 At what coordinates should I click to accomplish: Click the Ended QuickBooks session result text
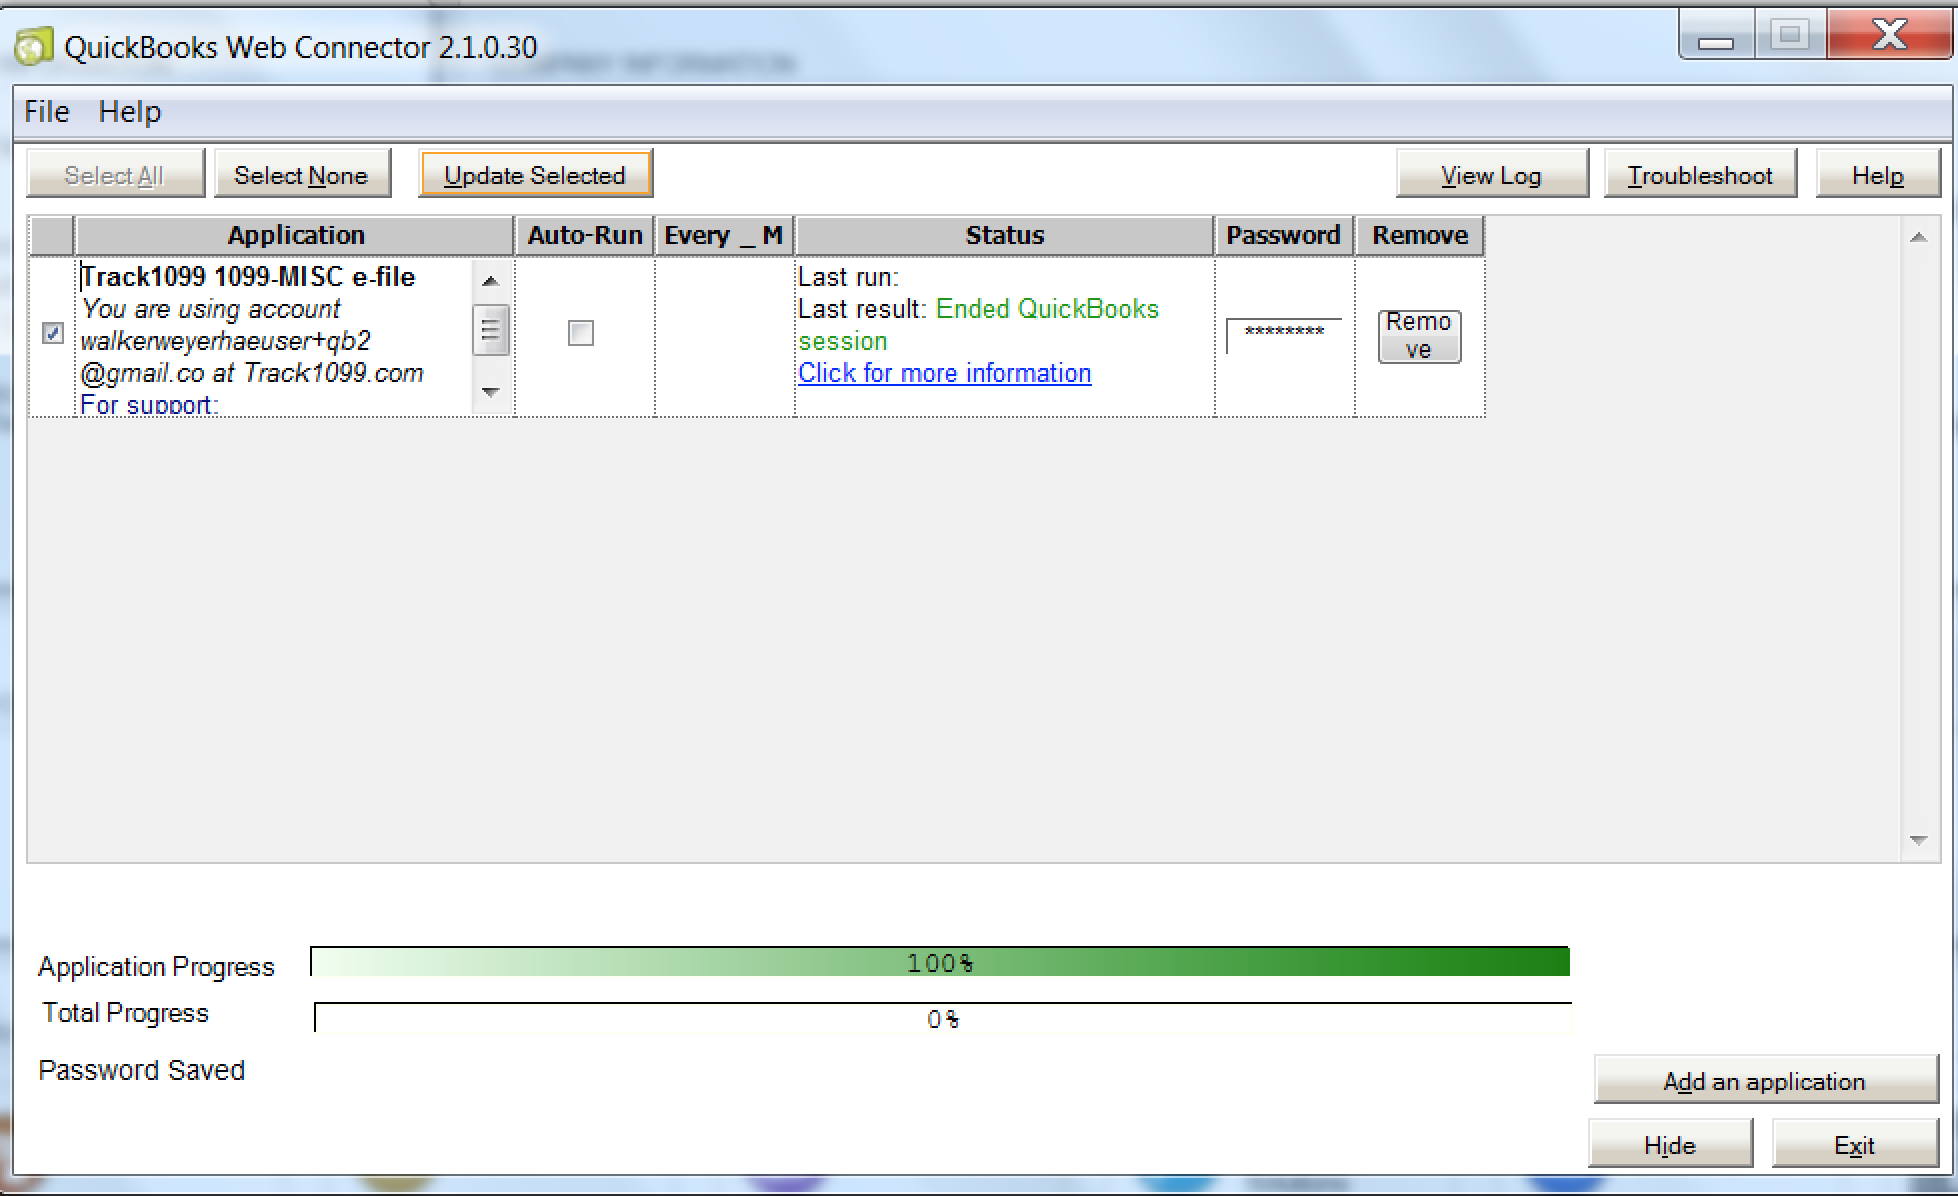(x=978, y=325)
